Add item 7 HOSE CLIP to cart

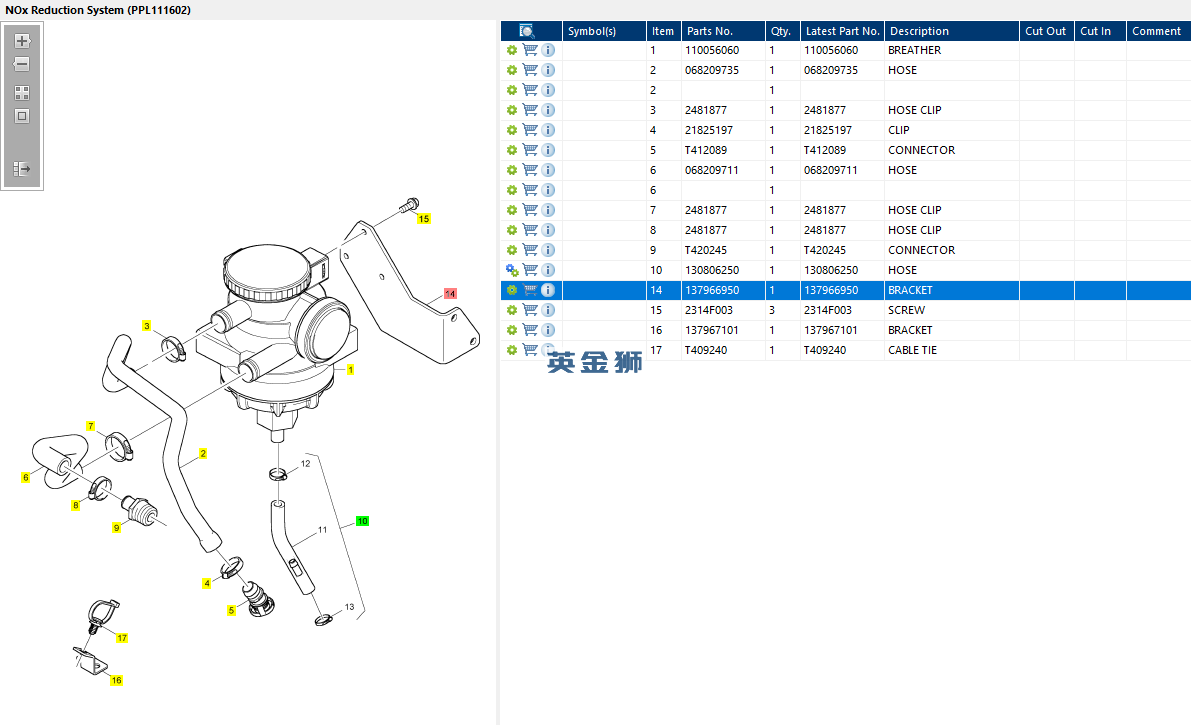point(530,210)
